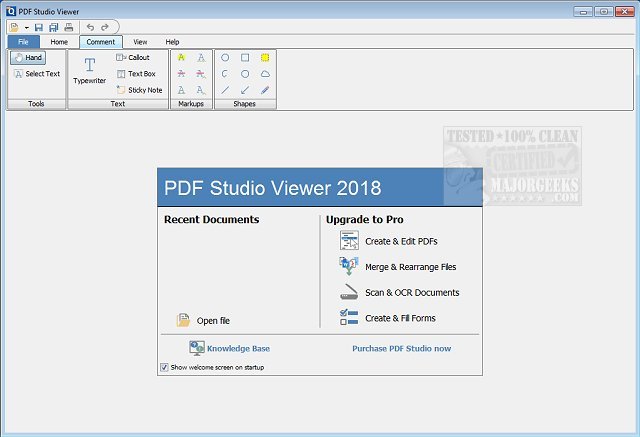This screenshot has width=640, height=437.
Task: Select the squiggly underline markup tool
Action: click(x=201, y=58)
